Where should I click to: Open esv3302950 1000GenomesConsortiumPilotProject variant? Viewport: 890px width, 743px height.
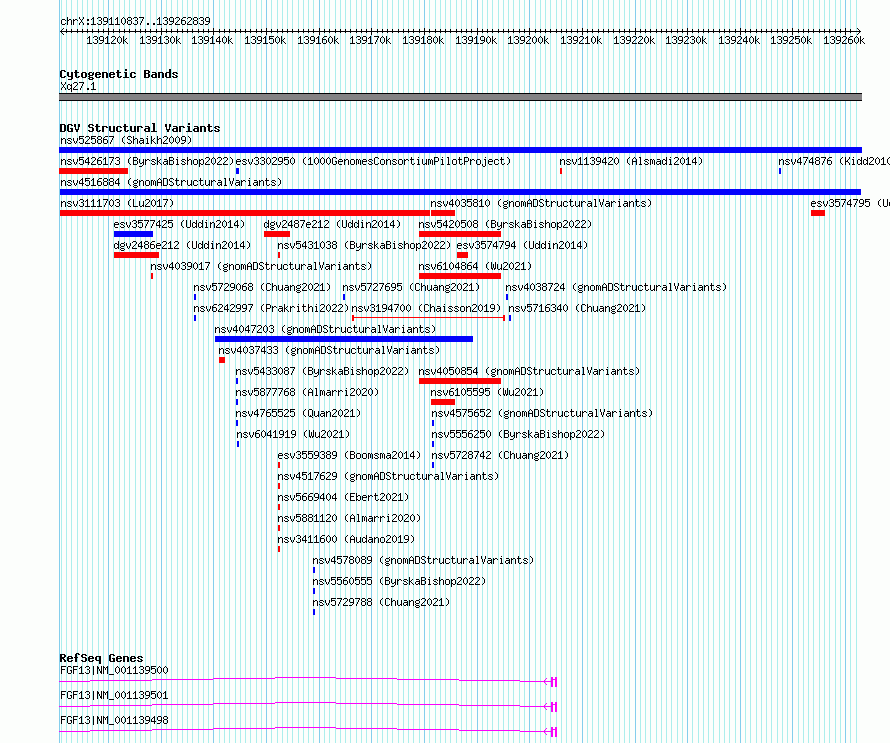tap(373, 161)
